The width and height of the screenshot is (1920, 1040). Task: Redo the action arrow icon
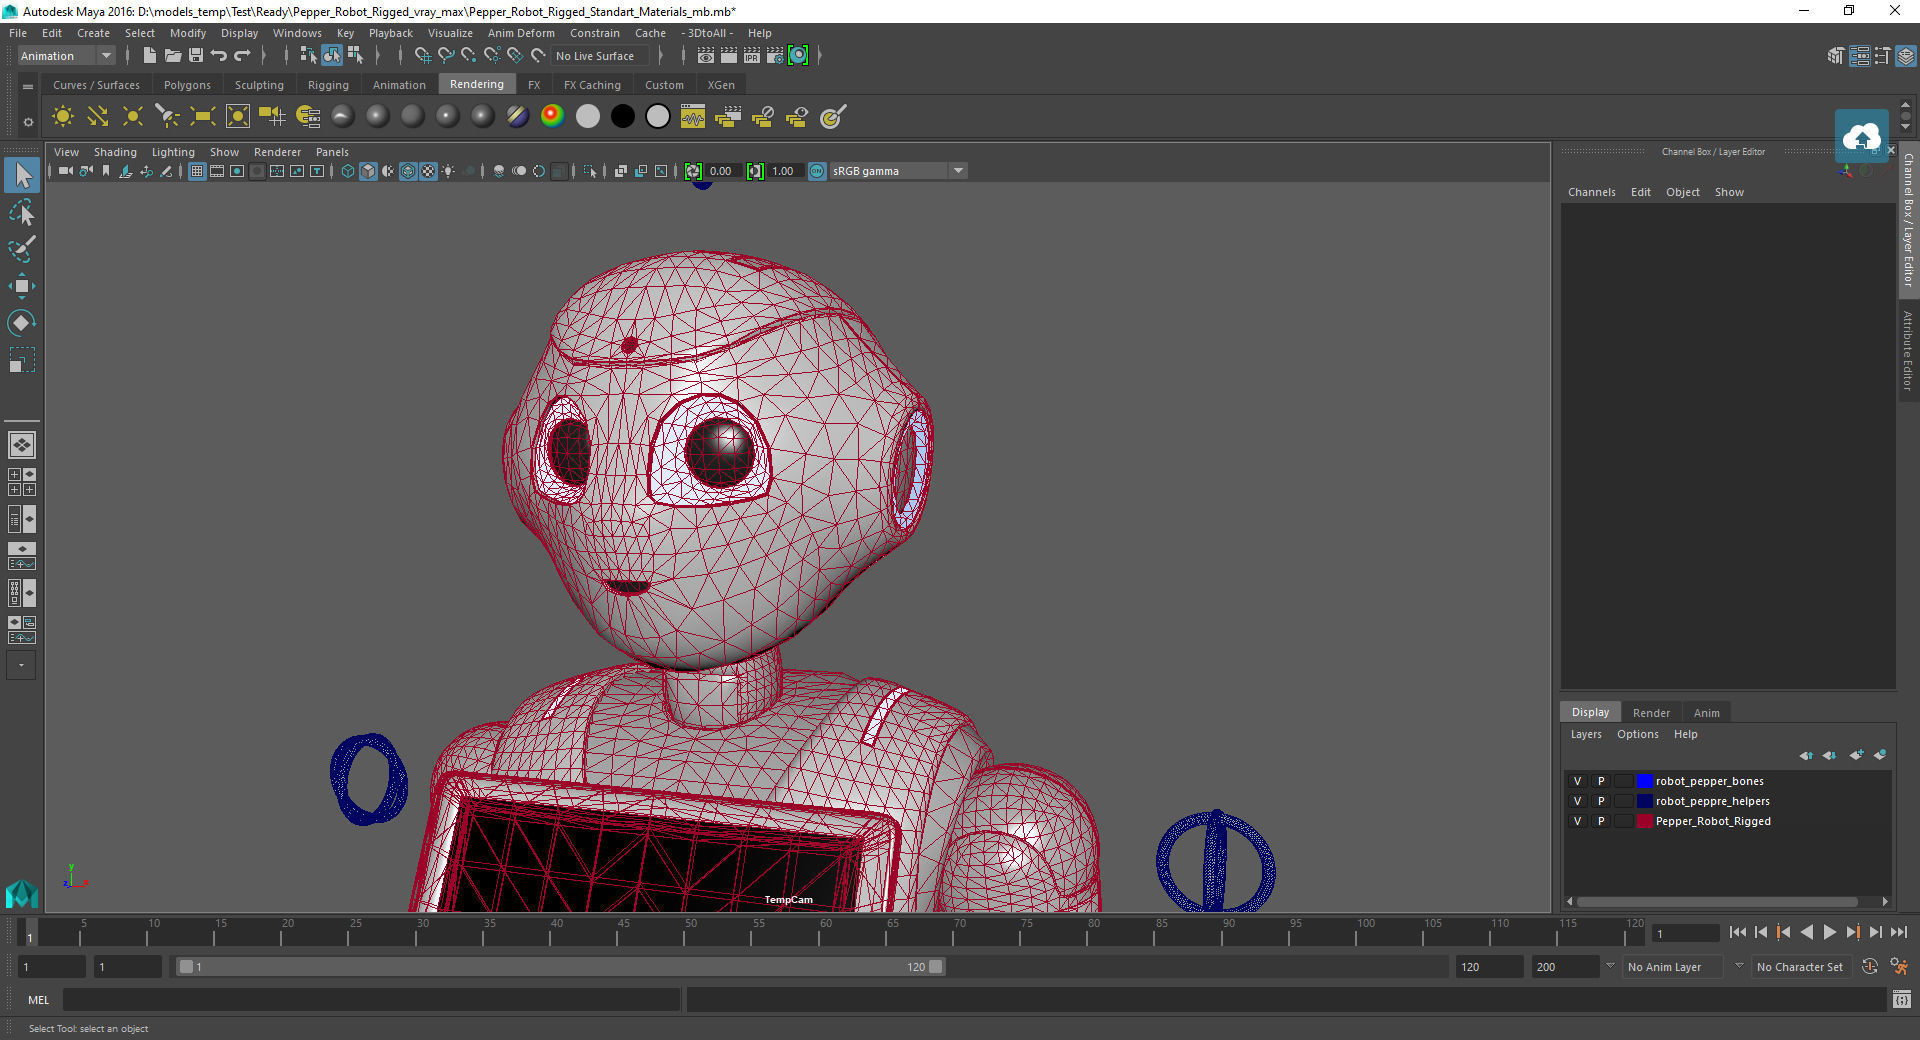242,56
